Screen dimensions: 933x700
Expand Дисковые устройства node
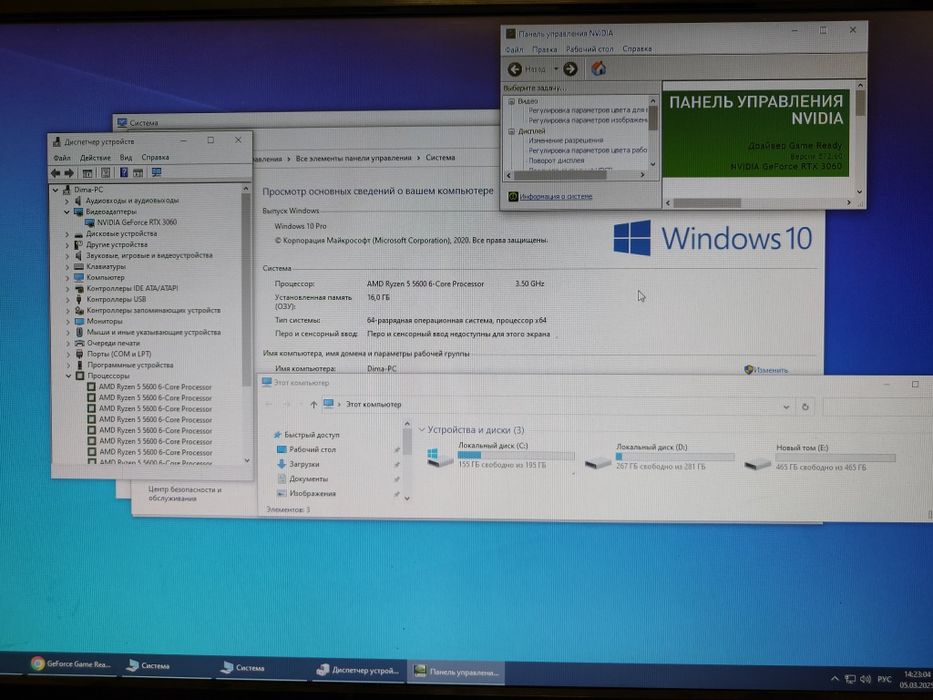[67, 234]
